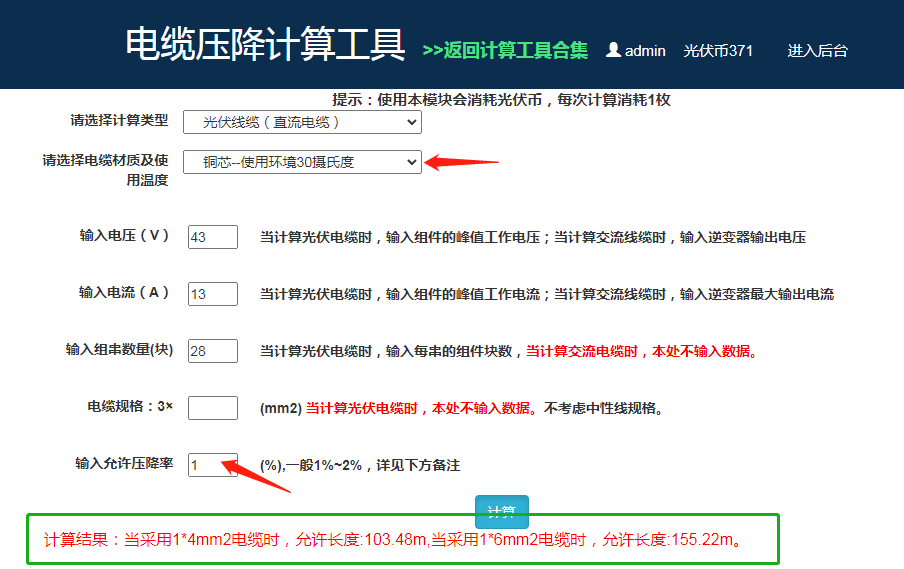Click the red 当计算交流电缆时 warning text
The image size is (904, 569).
click(x=641, y=351)
